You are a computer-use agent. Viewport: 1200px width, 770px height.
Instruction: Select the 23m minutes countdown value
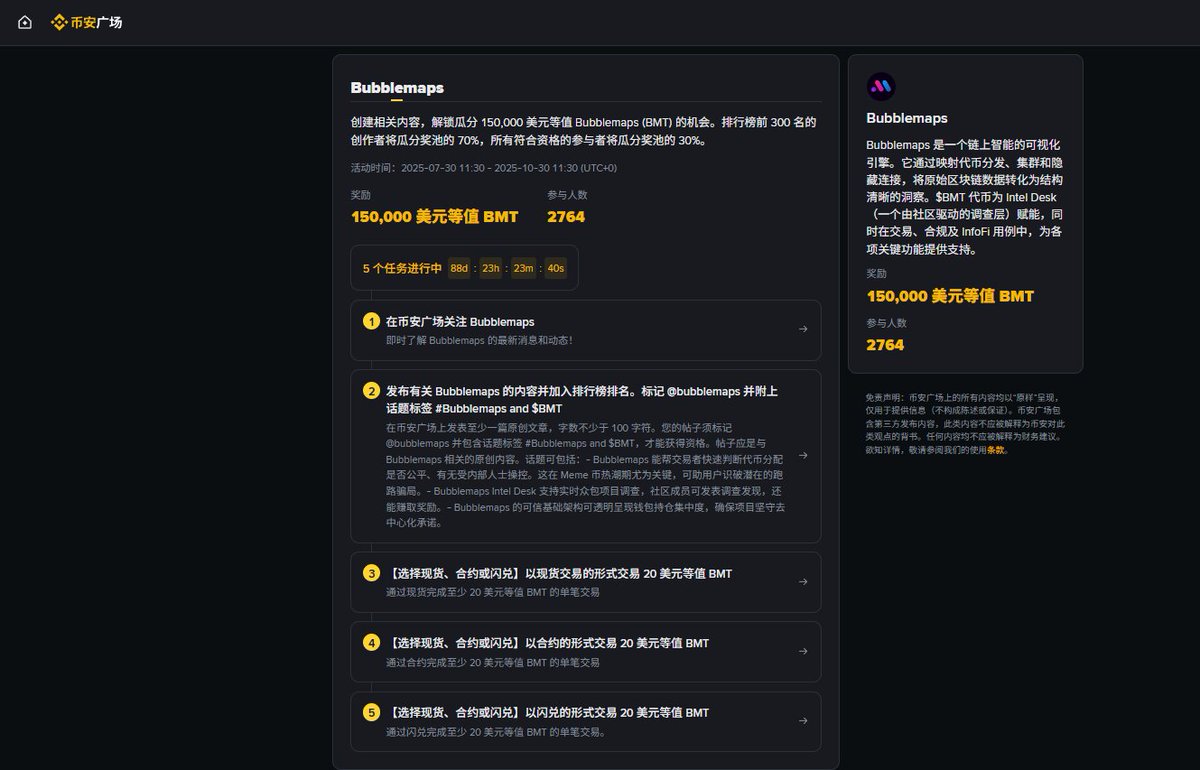pyautogui.click(x=523, y=268)
